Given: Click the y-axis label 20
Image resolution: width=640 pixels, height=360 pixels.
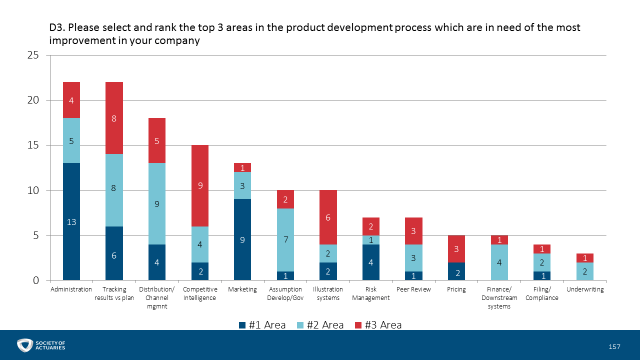Looking at the screenshot, I should pyautogui.click(x=33, y=100).
